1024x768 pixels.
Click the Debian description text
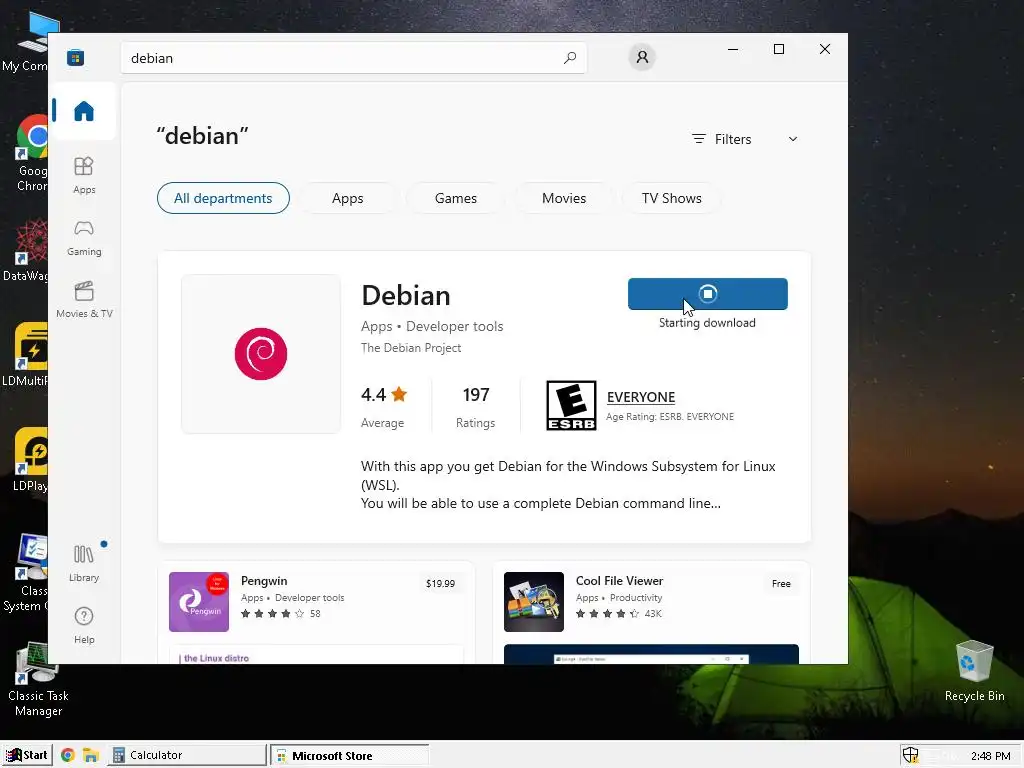coord(568,485)
